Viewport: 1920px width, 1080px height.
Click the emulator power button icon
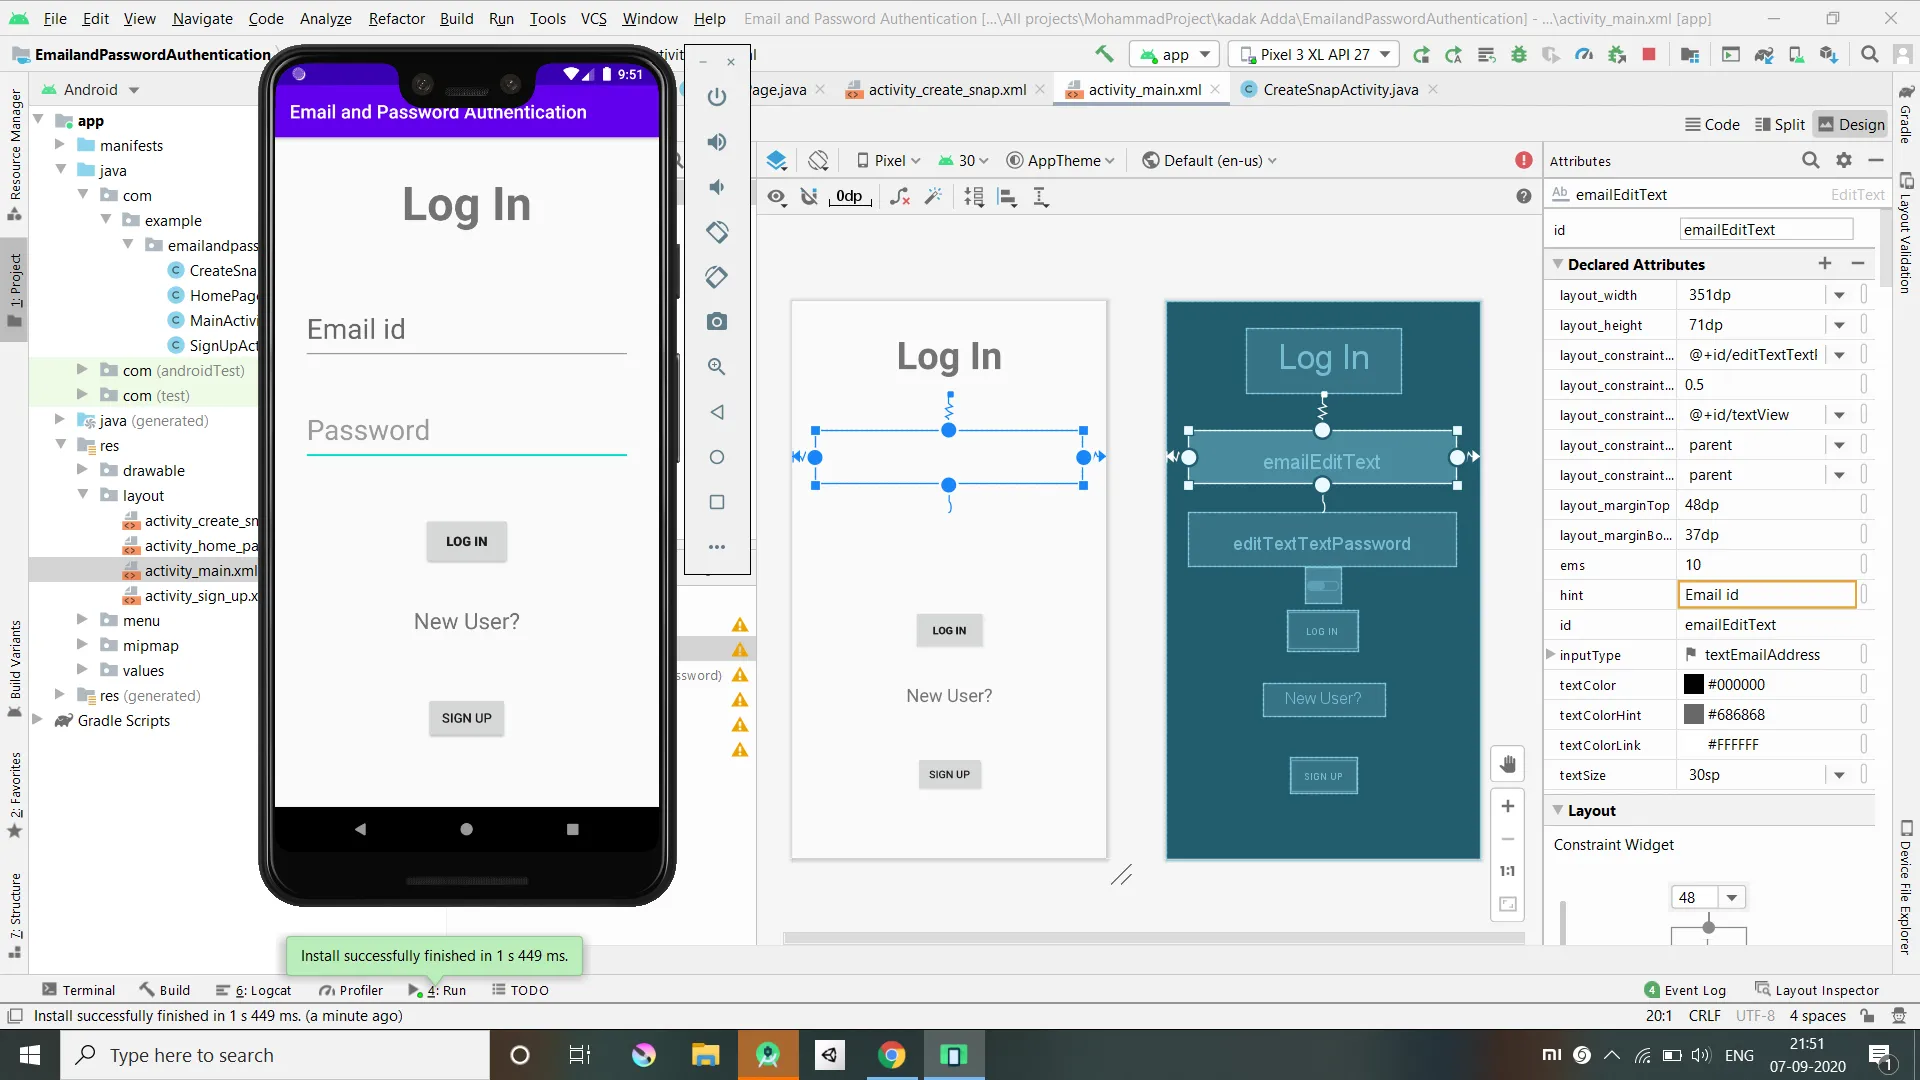click(716, 97)
